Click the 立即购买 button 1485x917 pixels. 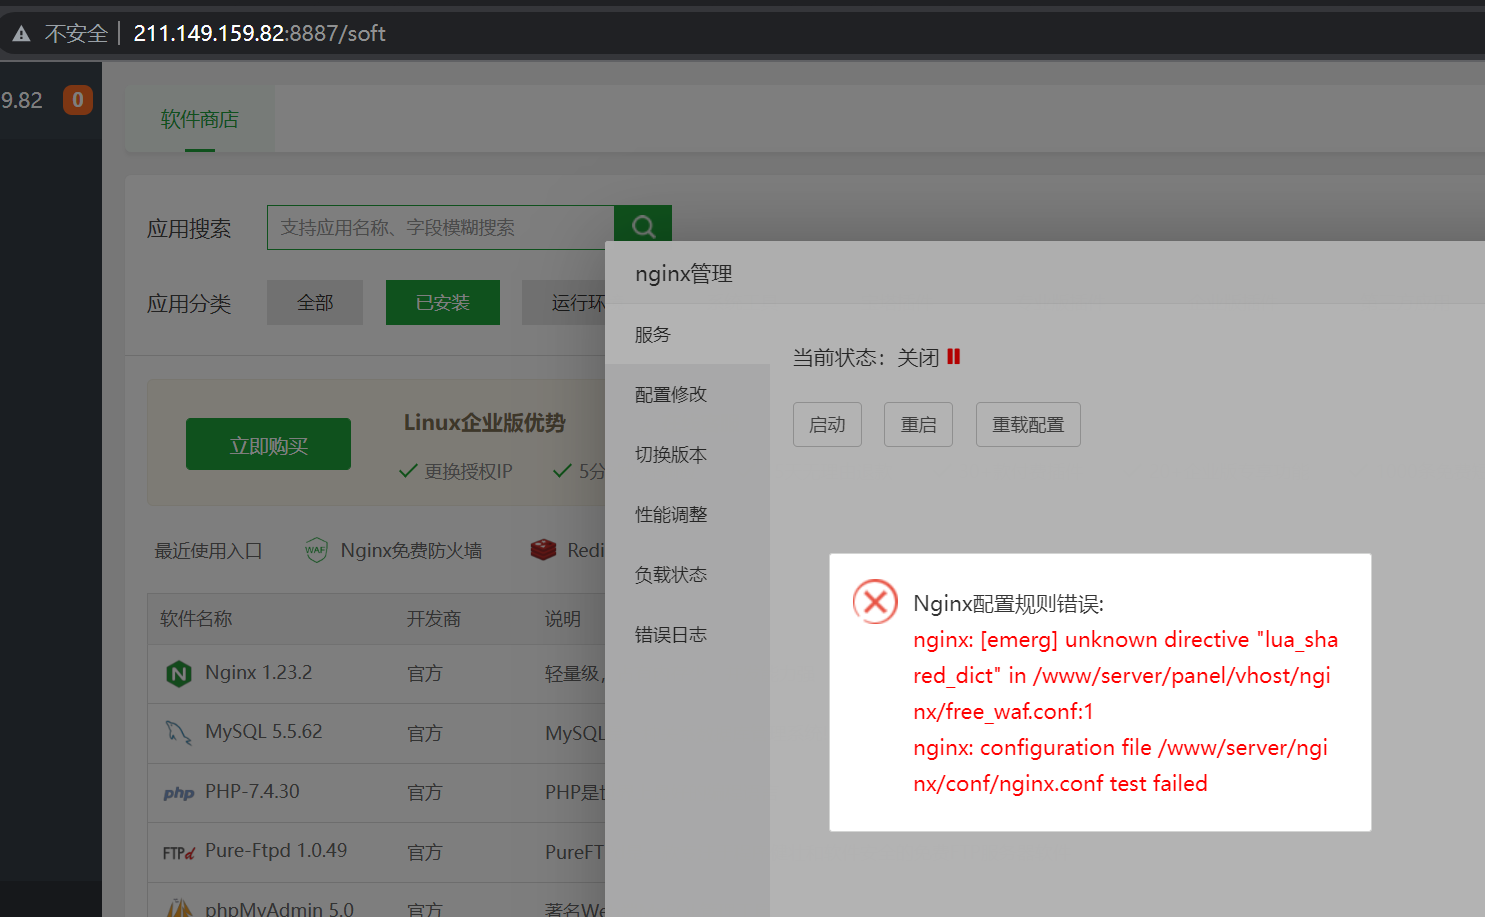(x=268, y=444)
